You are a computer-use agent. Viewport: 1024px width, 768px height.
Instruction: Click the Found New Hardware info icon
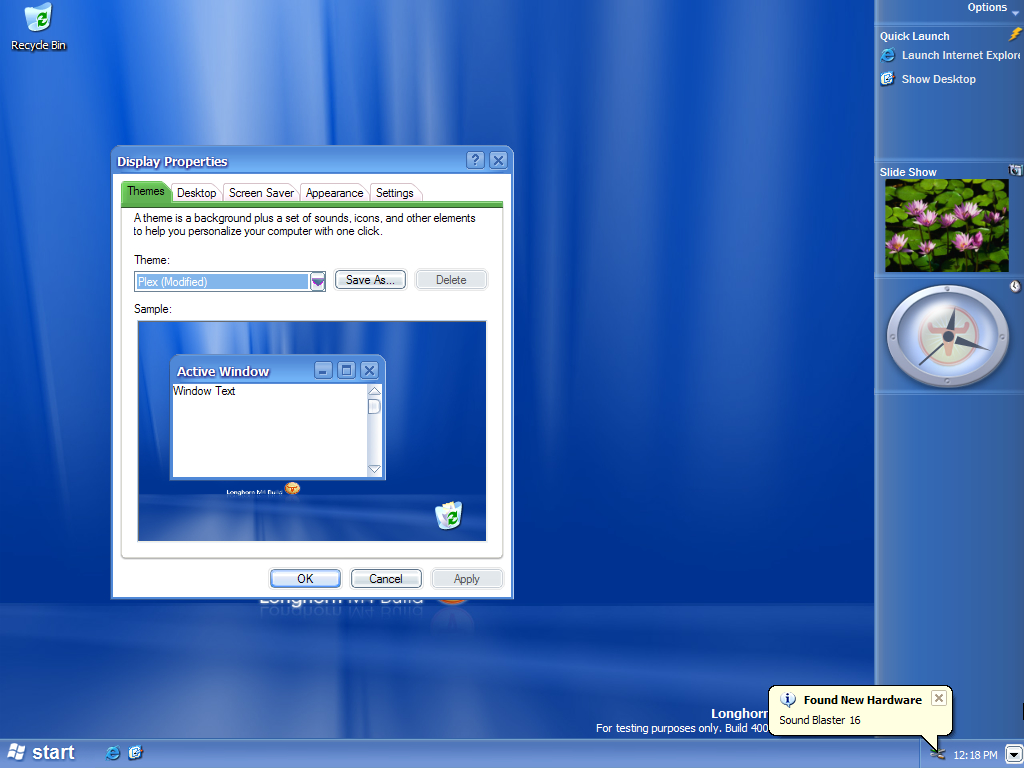[x=788, y=699]
